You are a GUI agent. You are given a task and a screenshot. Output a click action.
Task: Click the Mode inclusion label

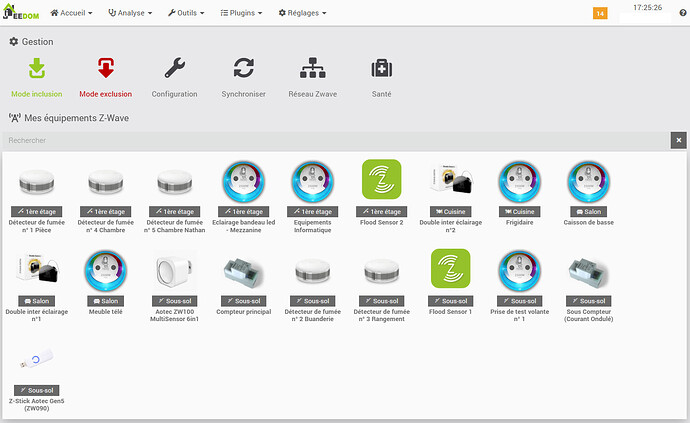point(37,94)
